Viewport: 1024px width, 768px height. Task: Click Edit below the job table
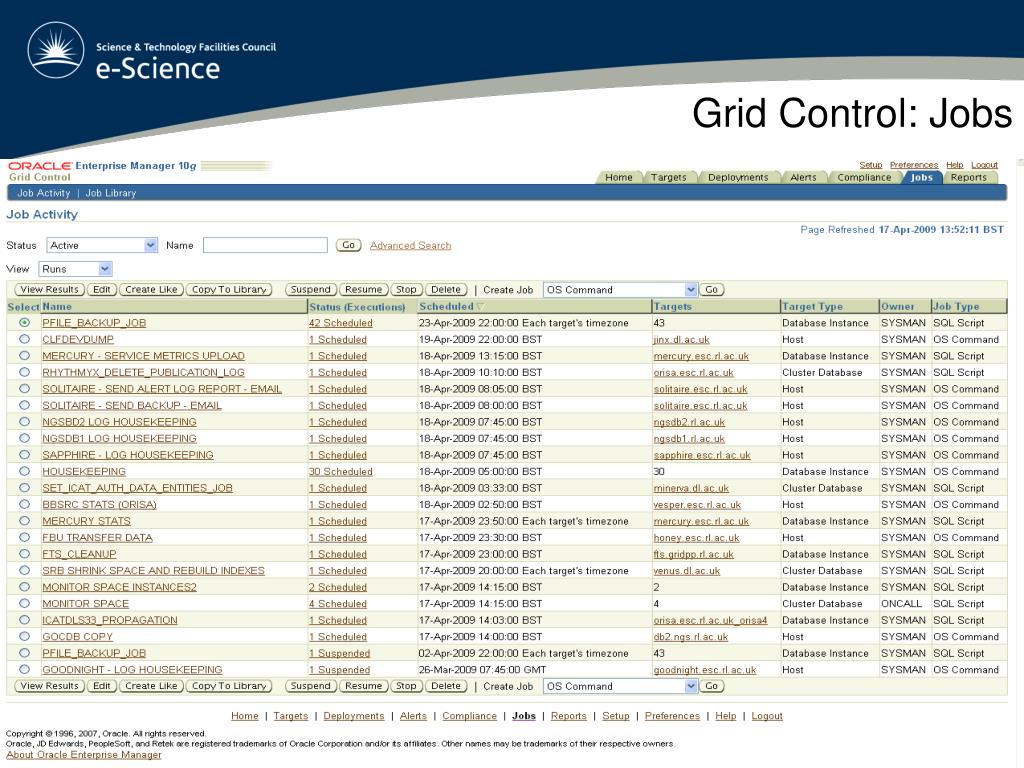pos(102,686)
